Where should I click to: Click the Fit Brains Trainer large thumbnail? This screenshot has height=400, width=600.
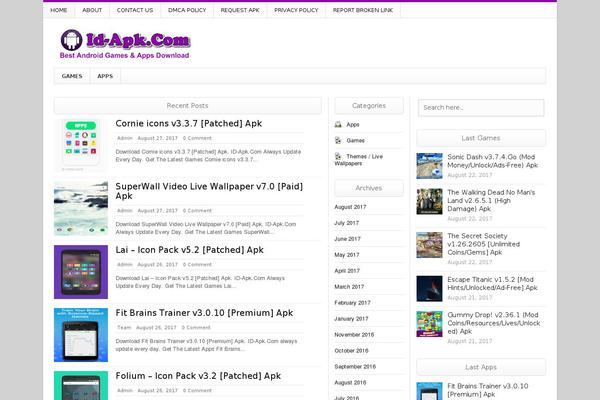[x=81, y=335]
